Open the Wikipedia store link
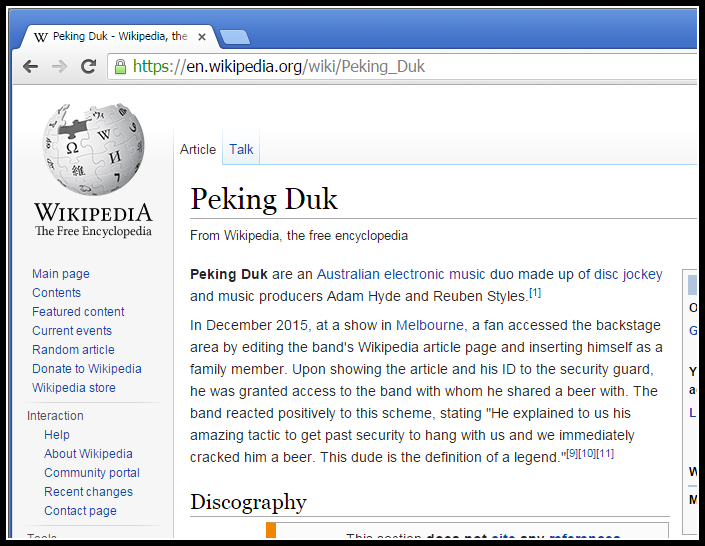Viewport: 705px width, 546px height. pyautogui.click(x=74, y=387)
